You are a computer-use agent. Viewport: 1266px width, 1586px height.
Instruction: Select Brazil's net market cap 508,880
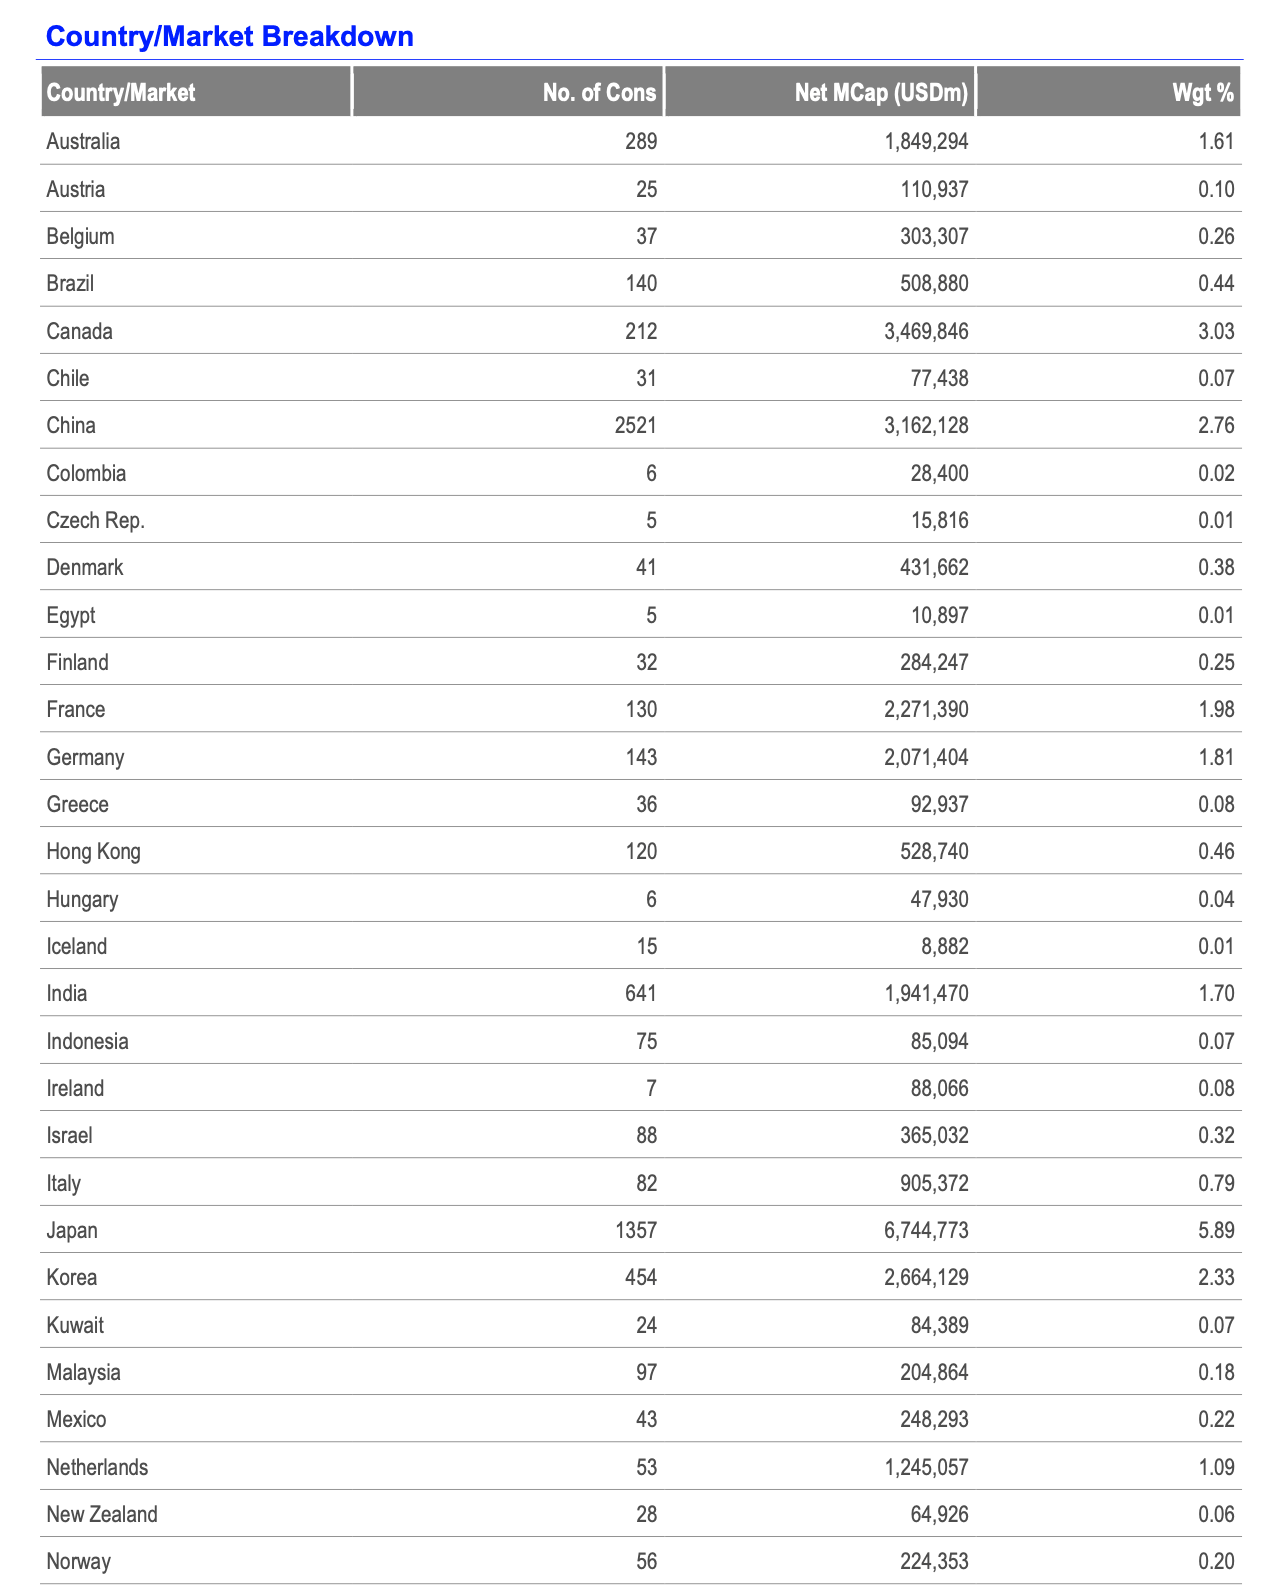tap(932, 283)
